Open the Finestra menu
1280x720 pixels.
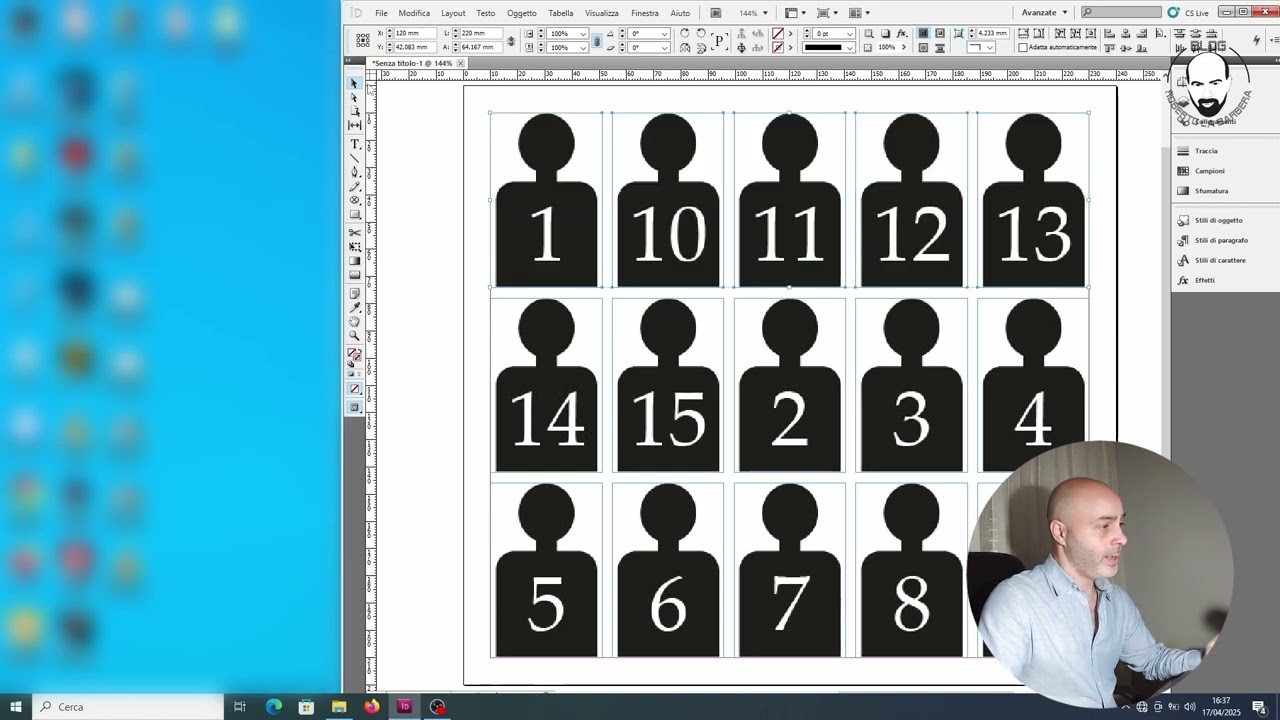[645, 13]
